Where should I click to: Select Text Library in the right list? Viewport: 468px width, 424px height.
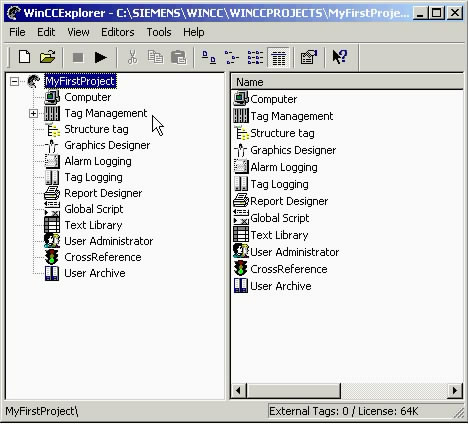[279, 235]
